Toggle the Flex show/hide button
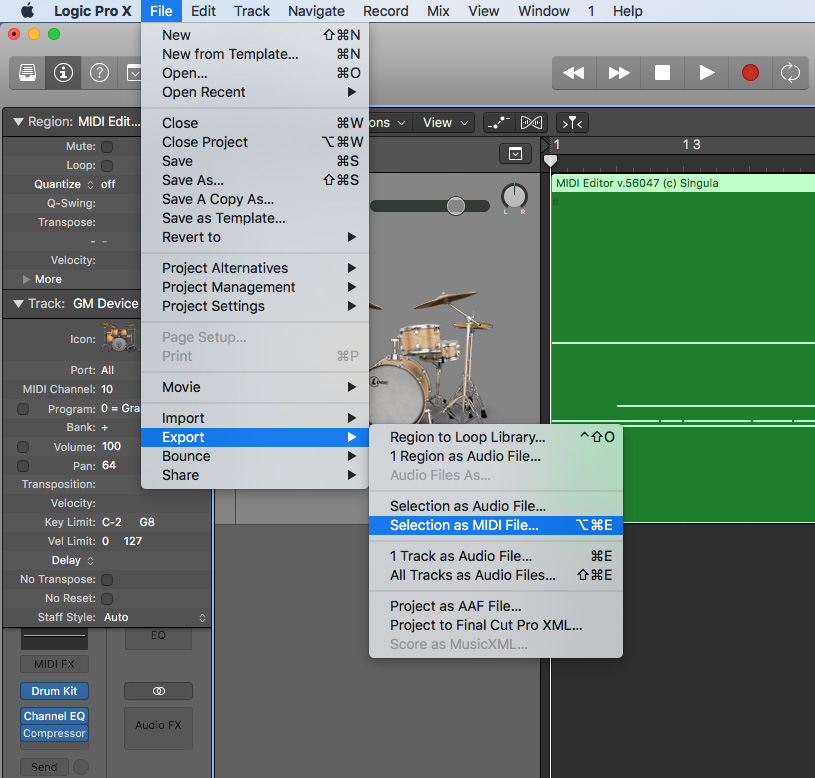 531,123
